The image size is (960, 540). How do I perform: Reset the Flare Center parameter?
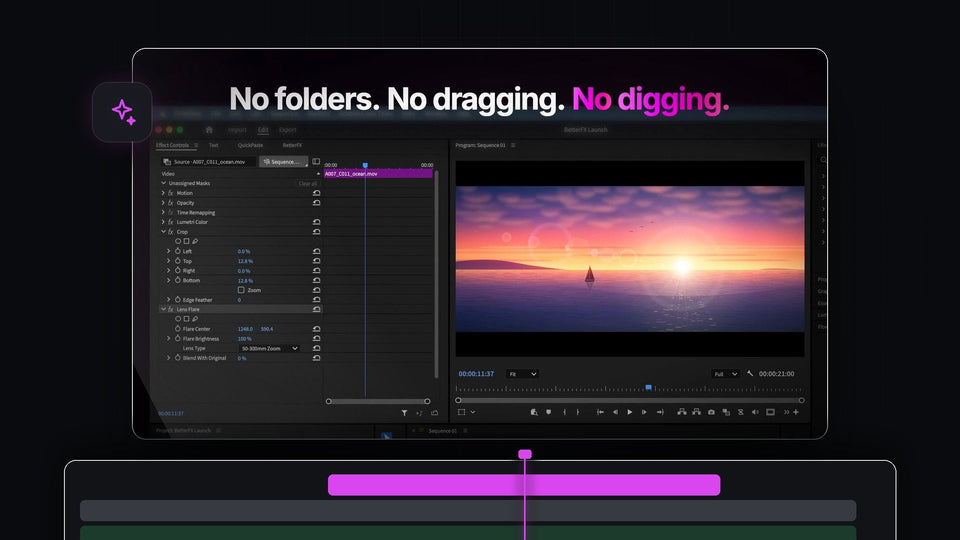pyautogui.click(x=317, y=329)
